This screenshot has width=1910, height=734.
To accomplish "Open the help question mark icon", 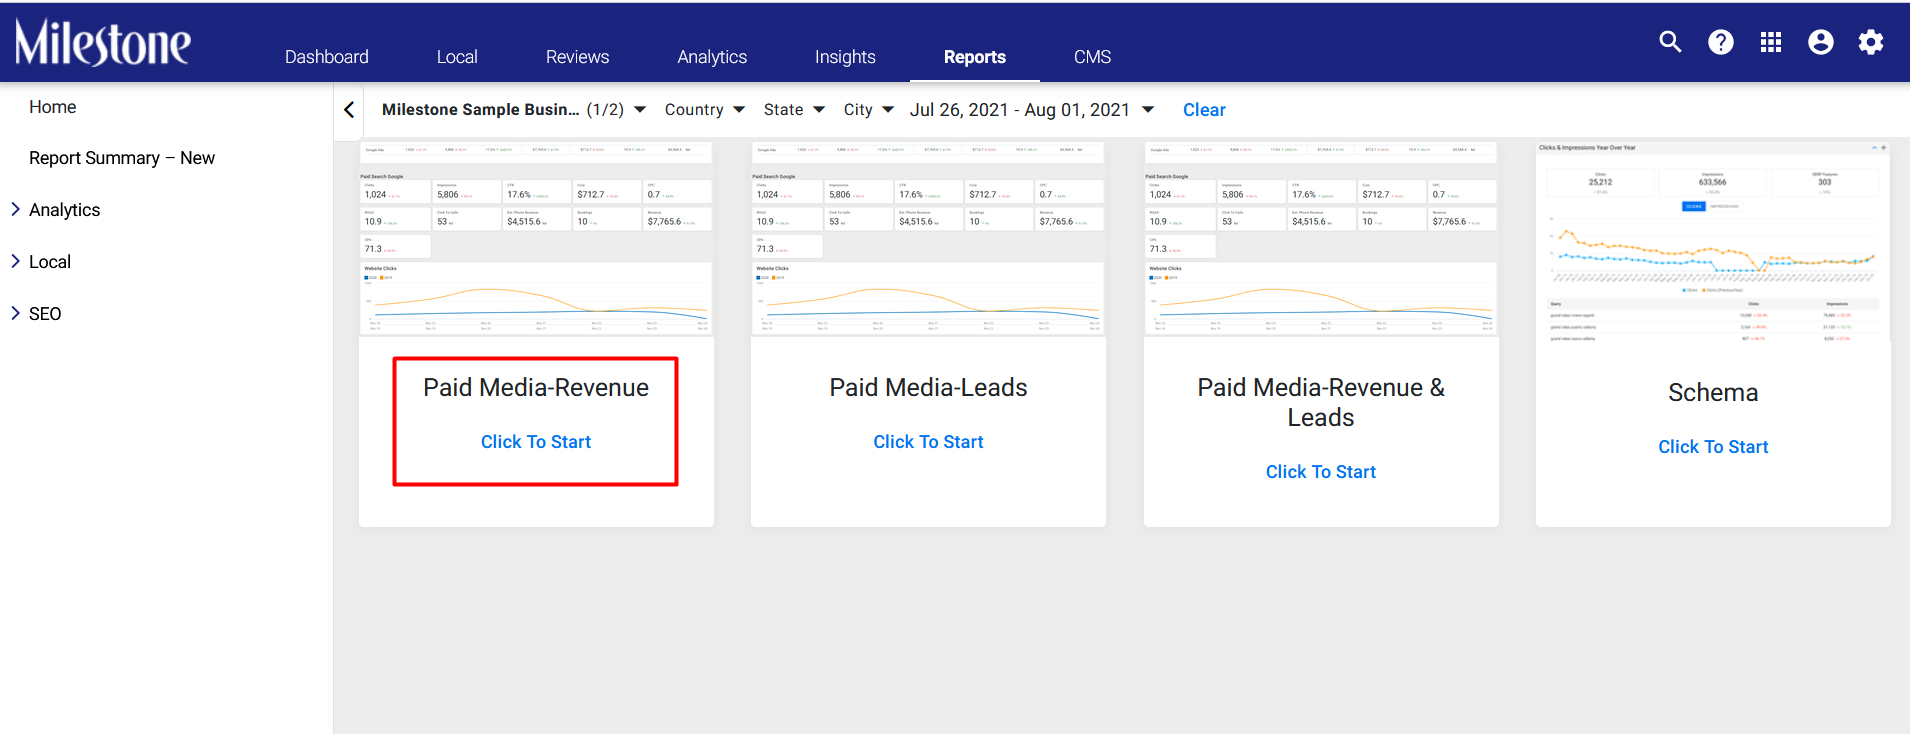I will coord(1721,42).
